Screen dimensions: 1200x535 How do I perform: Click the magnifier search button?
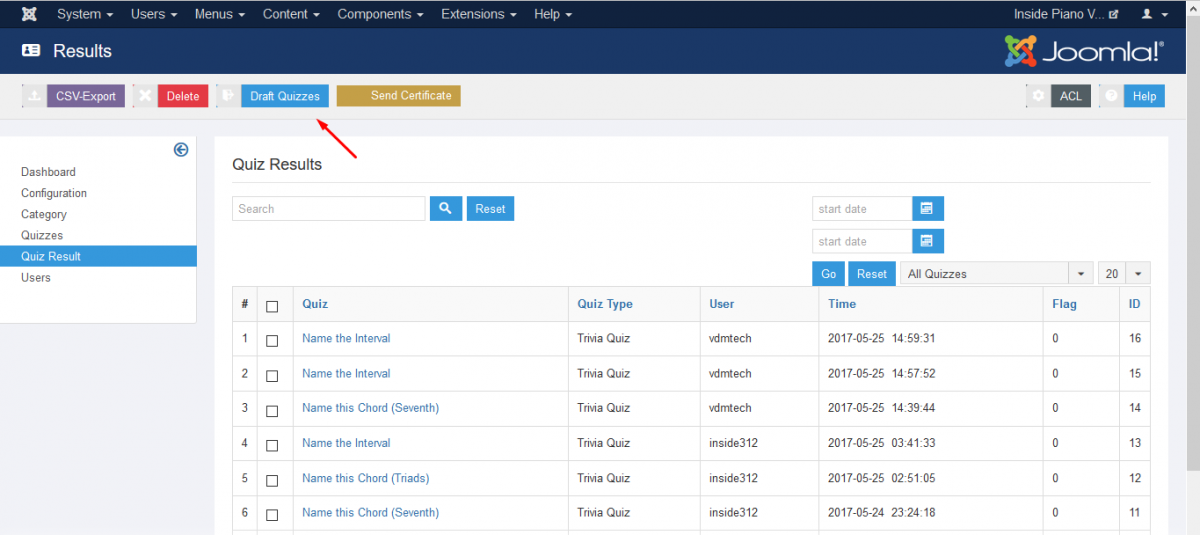[445, 208]
